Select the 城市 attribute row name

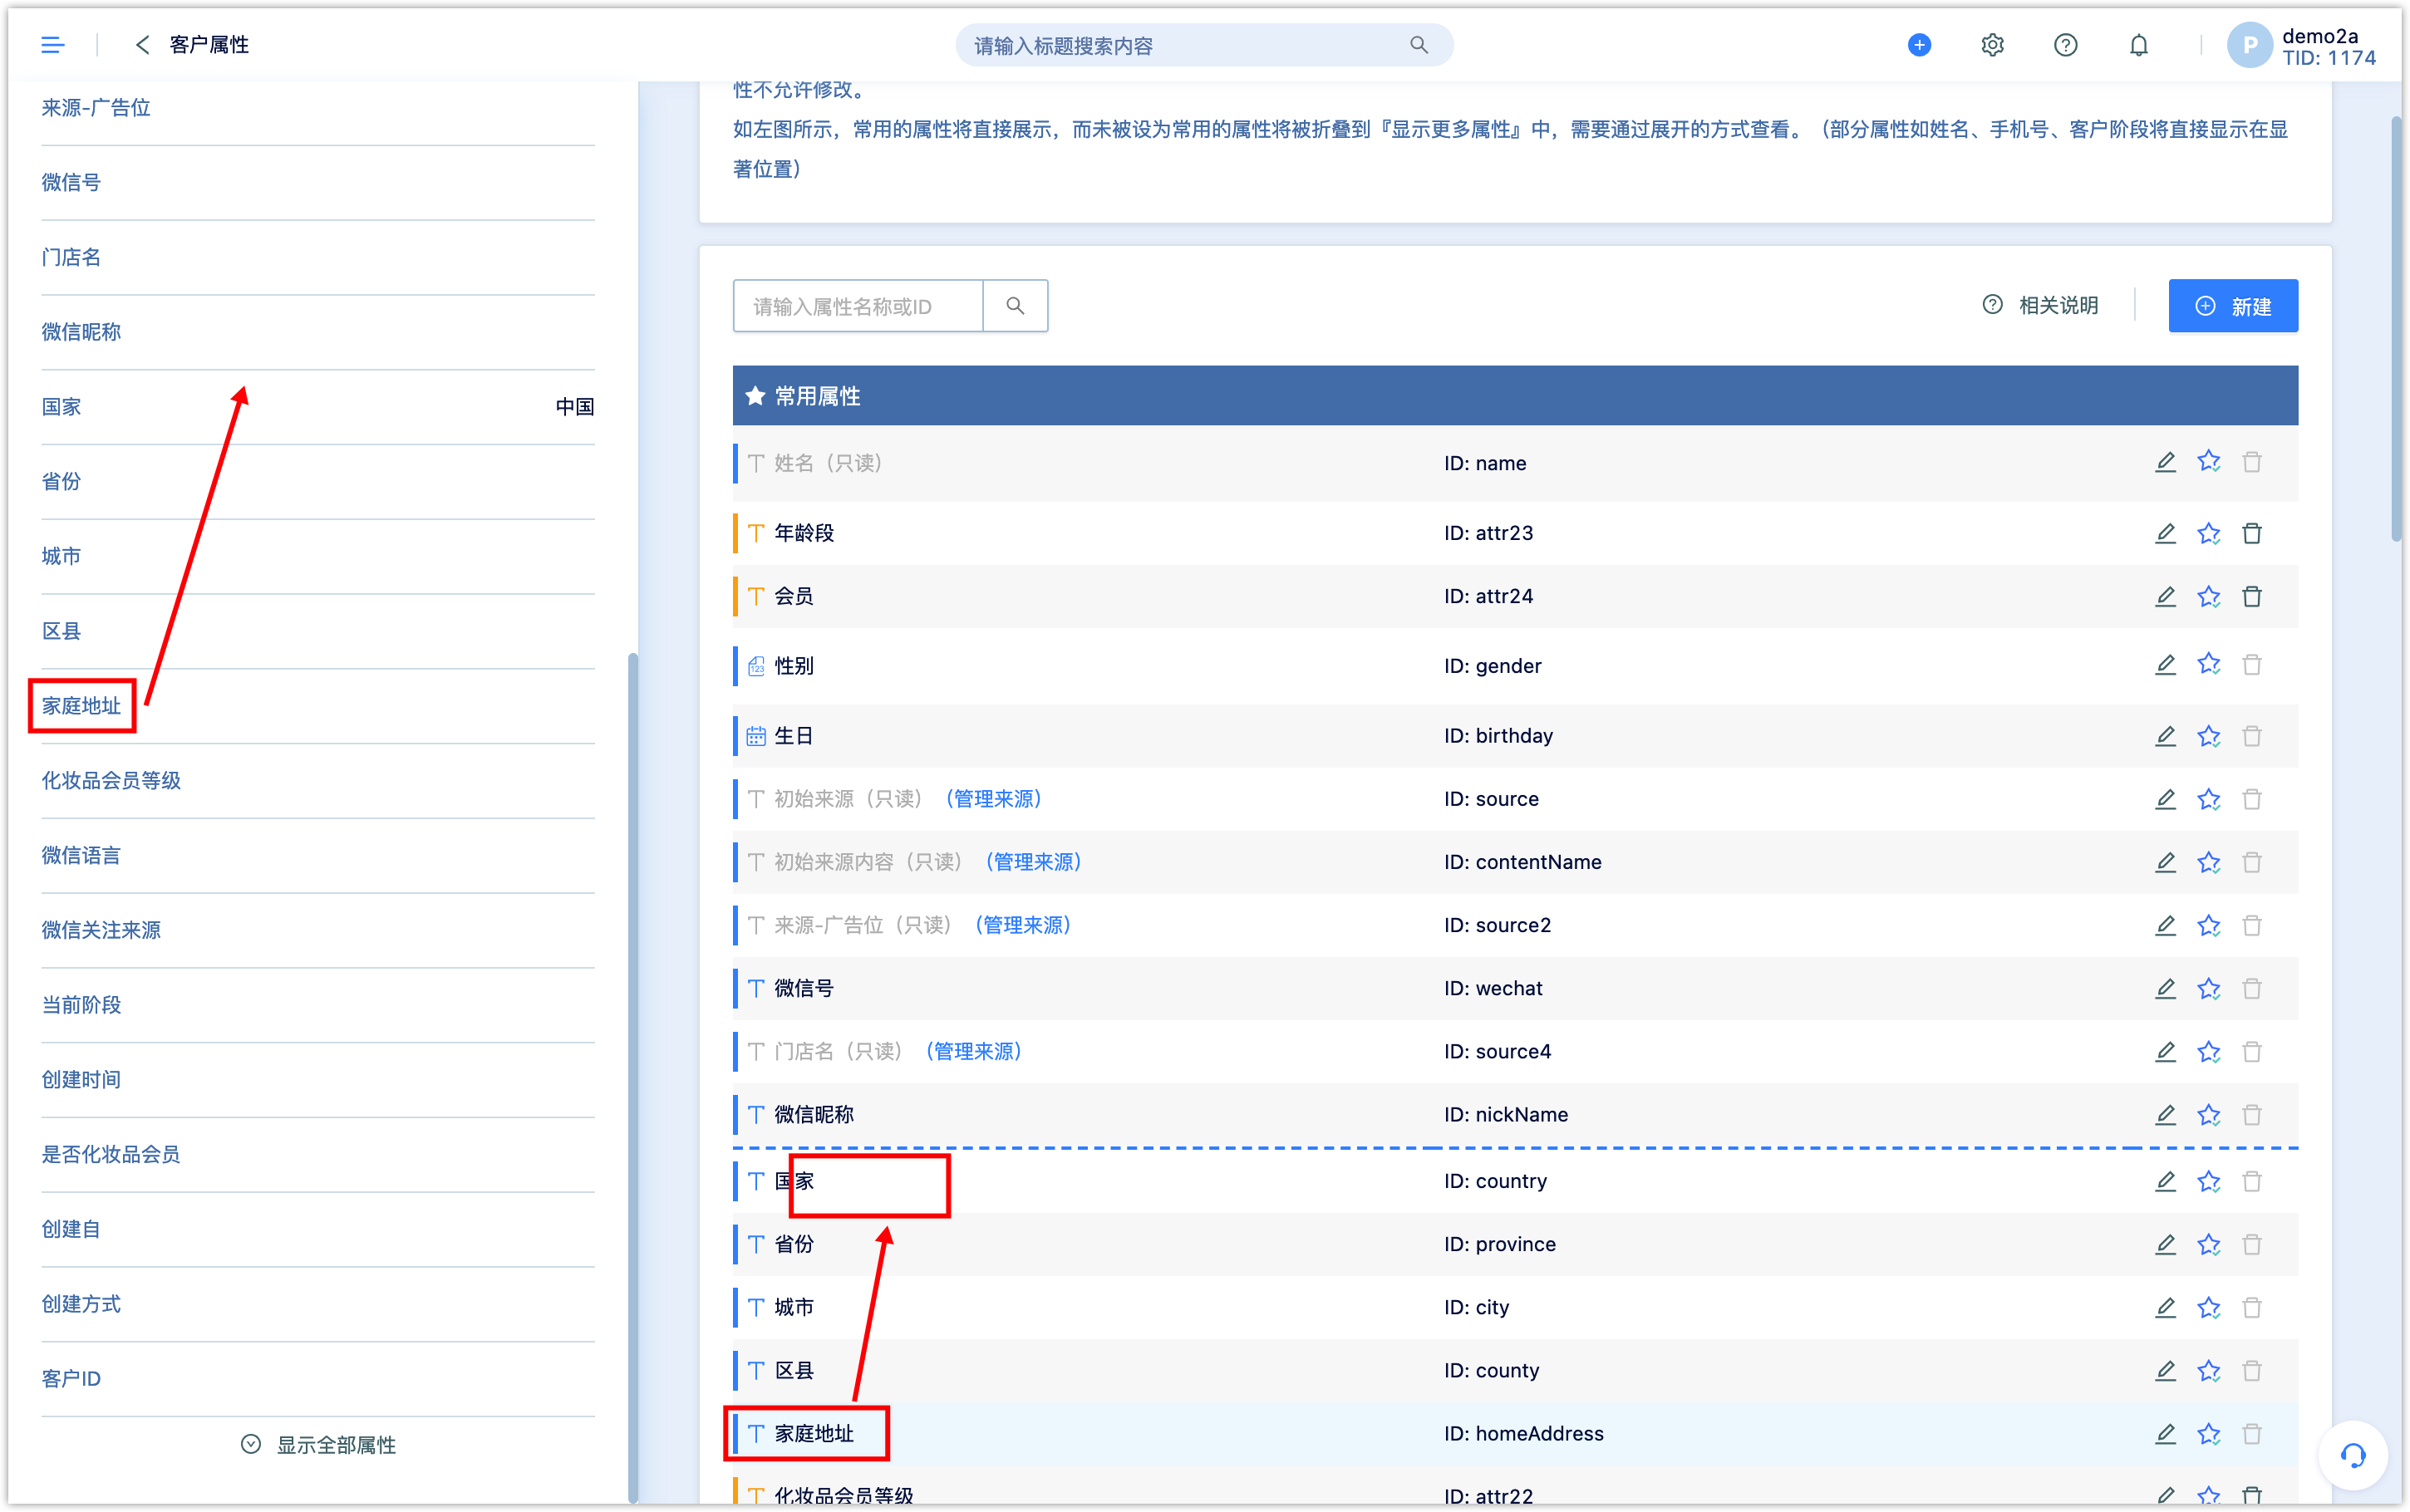click(794, 1307)
